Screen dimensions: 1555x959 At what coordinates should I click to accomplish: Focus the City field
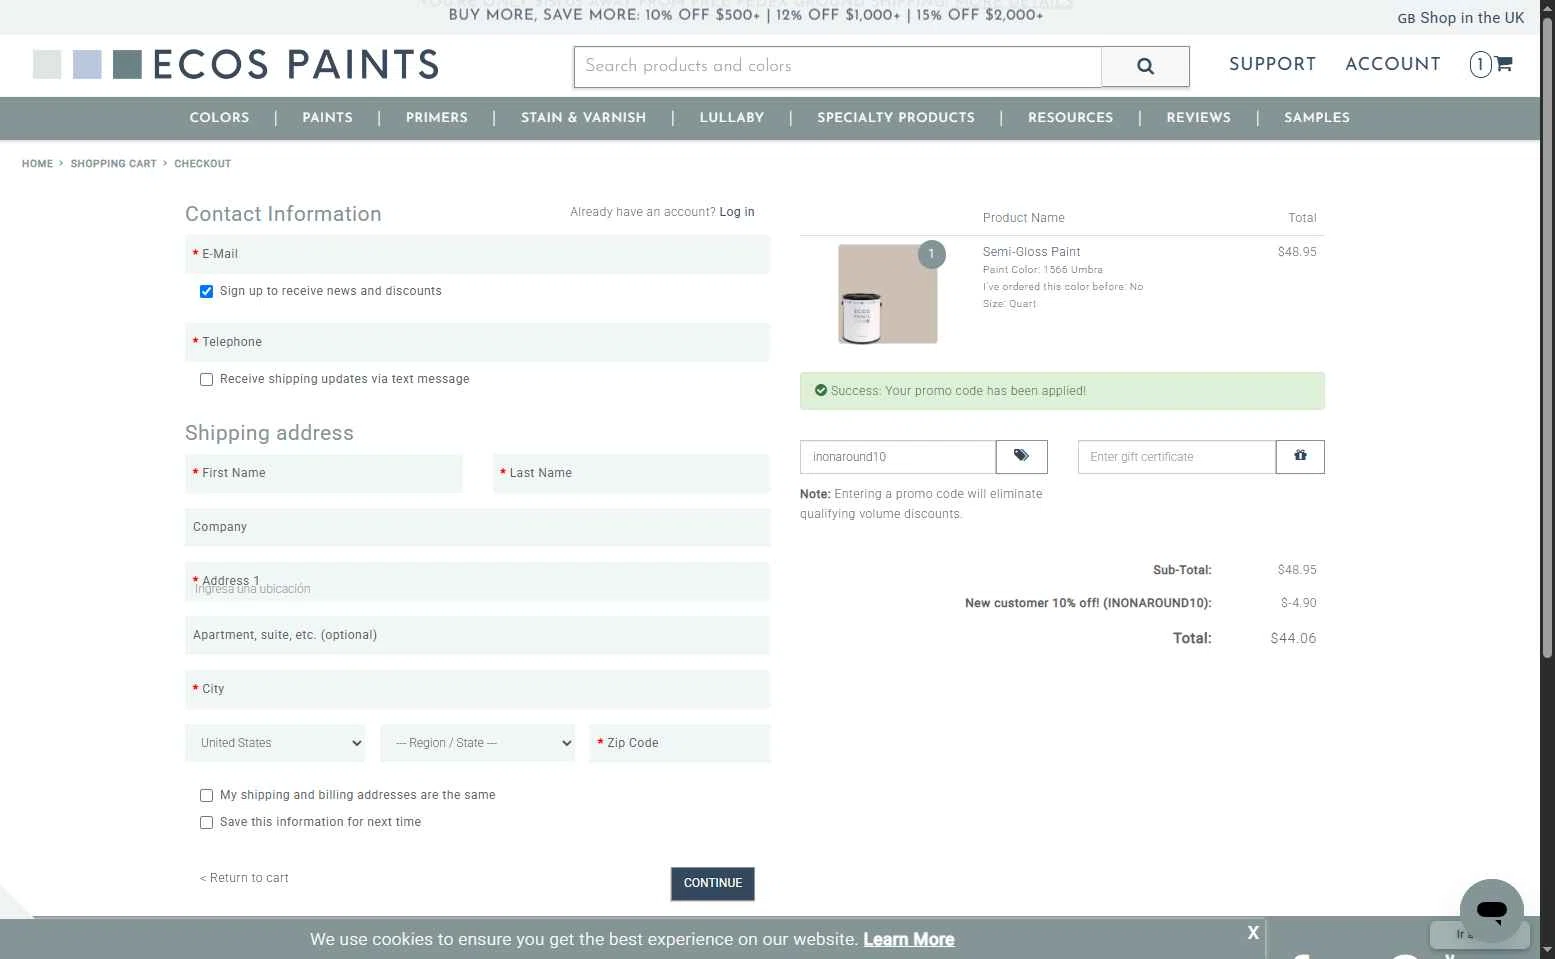click(x=477, y=689)
